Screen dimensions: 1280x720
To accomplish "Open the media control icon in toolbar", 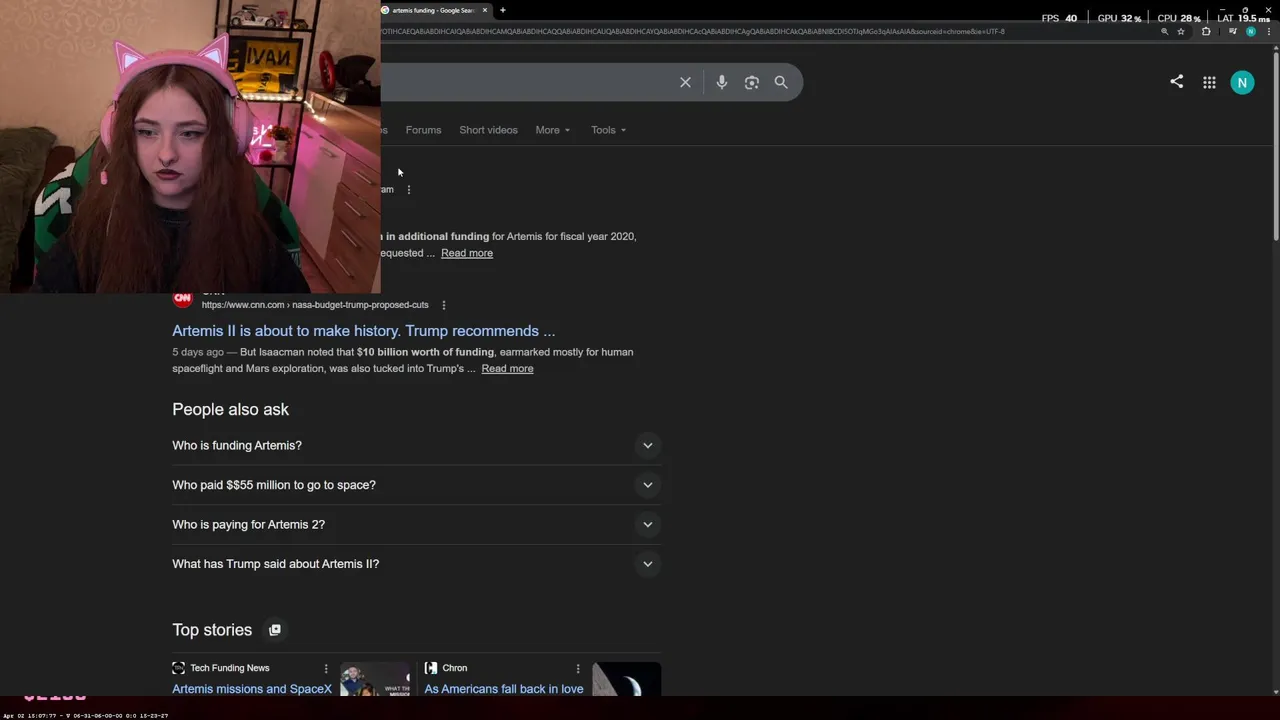I will click(x=1232, y=31).
